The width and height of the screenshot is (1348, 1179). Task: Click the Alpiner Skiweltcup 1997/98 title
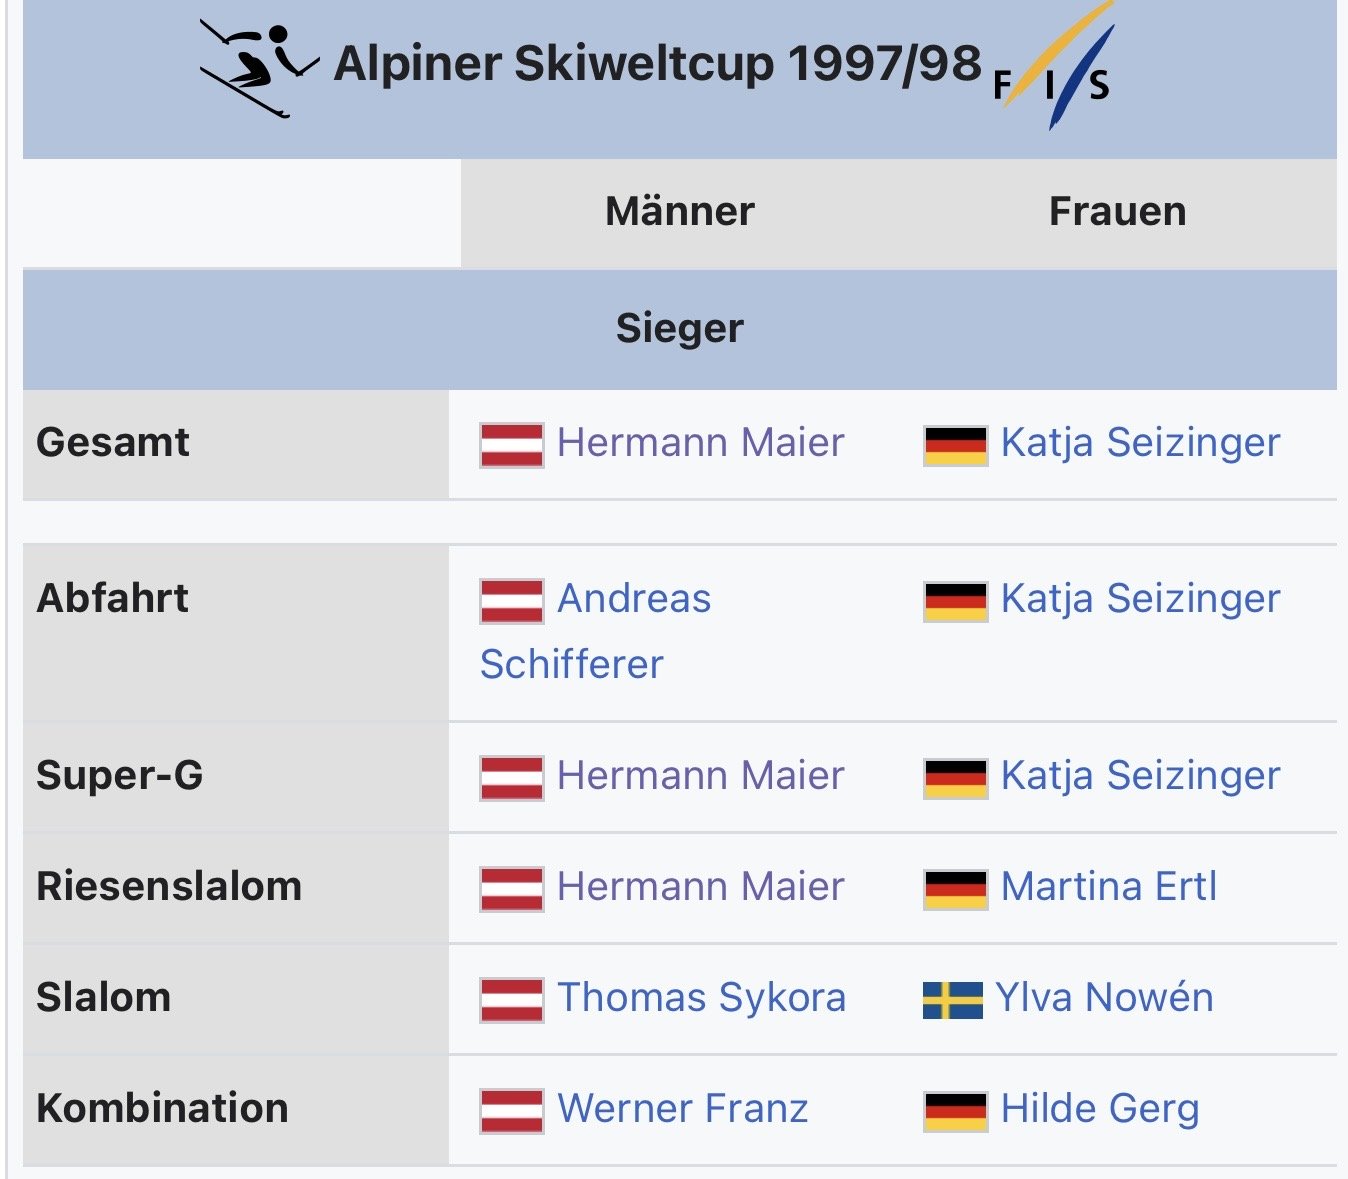(x=657, y=64)
